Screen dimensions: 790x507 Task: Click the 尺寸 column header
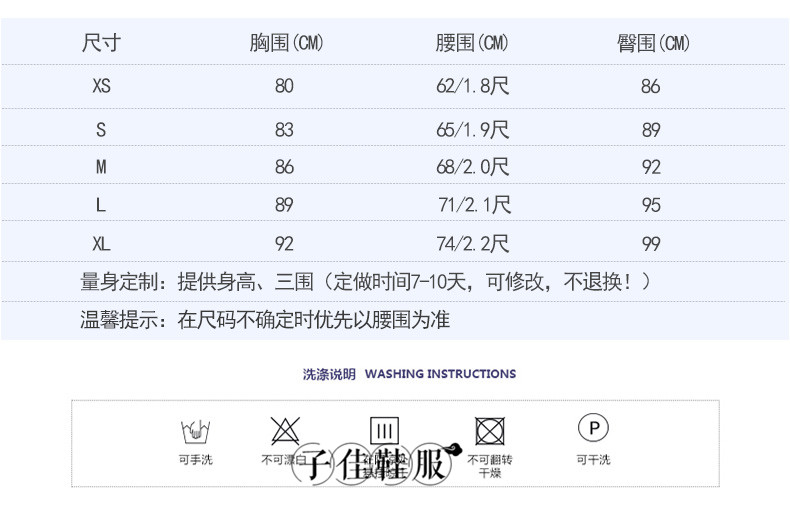coord(101,43)
